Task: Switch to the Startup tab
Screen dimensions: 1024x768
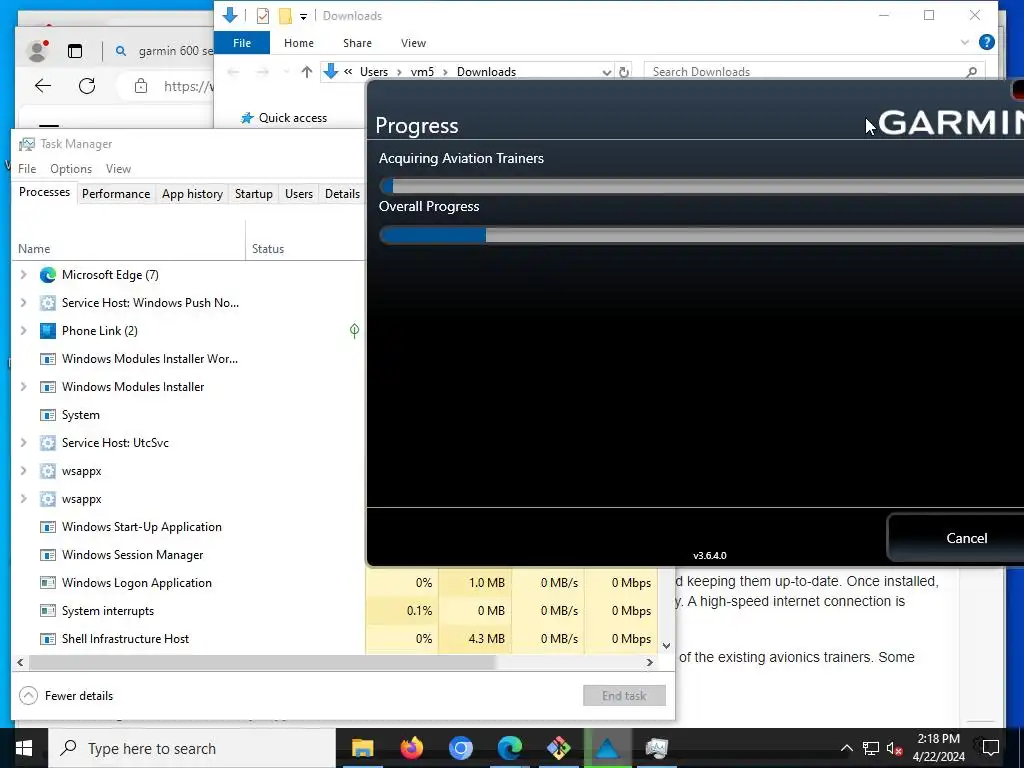Action: coord(253,194)
